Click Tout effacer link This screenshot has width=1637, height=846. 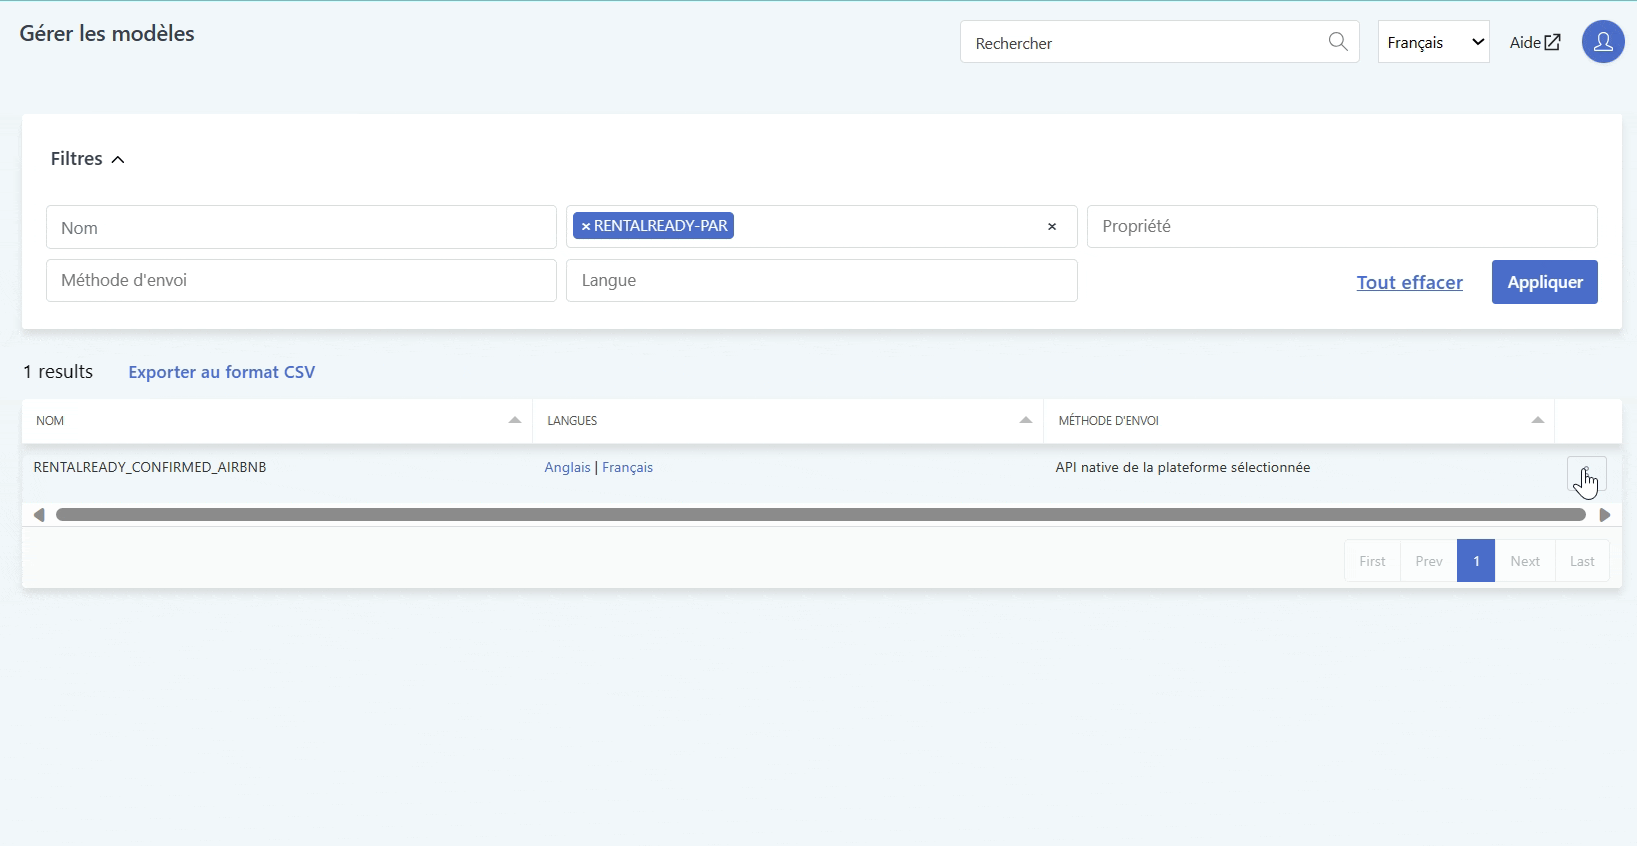click(1409, 282)
